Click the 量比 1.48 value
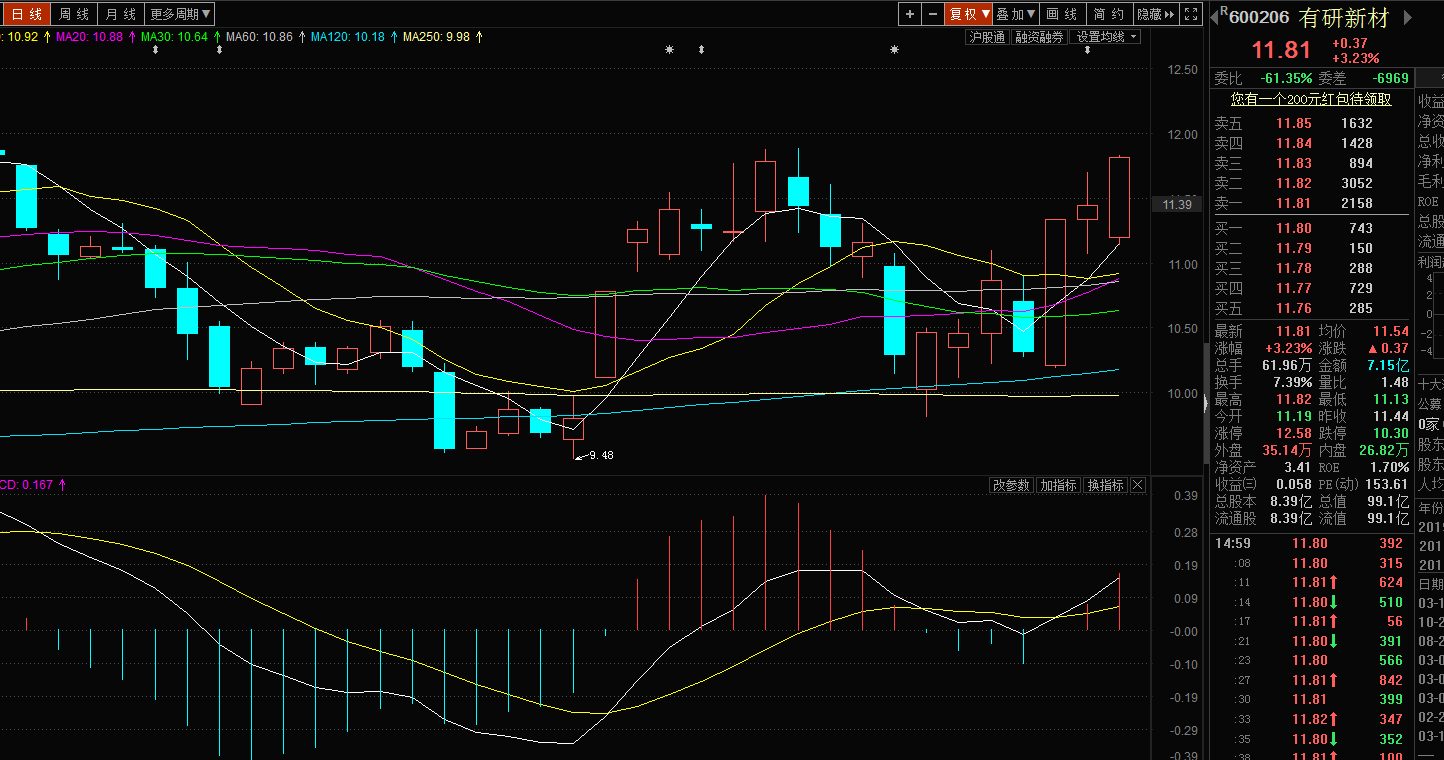This screenshot has height=760, width=1444. point(1395,382)
